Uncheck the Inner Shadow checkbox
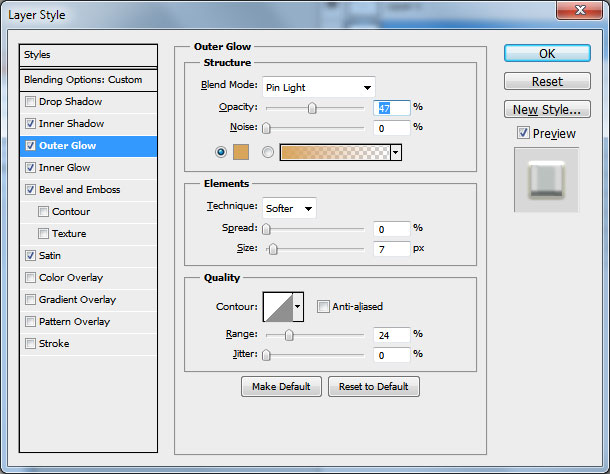 coord(30,124)
